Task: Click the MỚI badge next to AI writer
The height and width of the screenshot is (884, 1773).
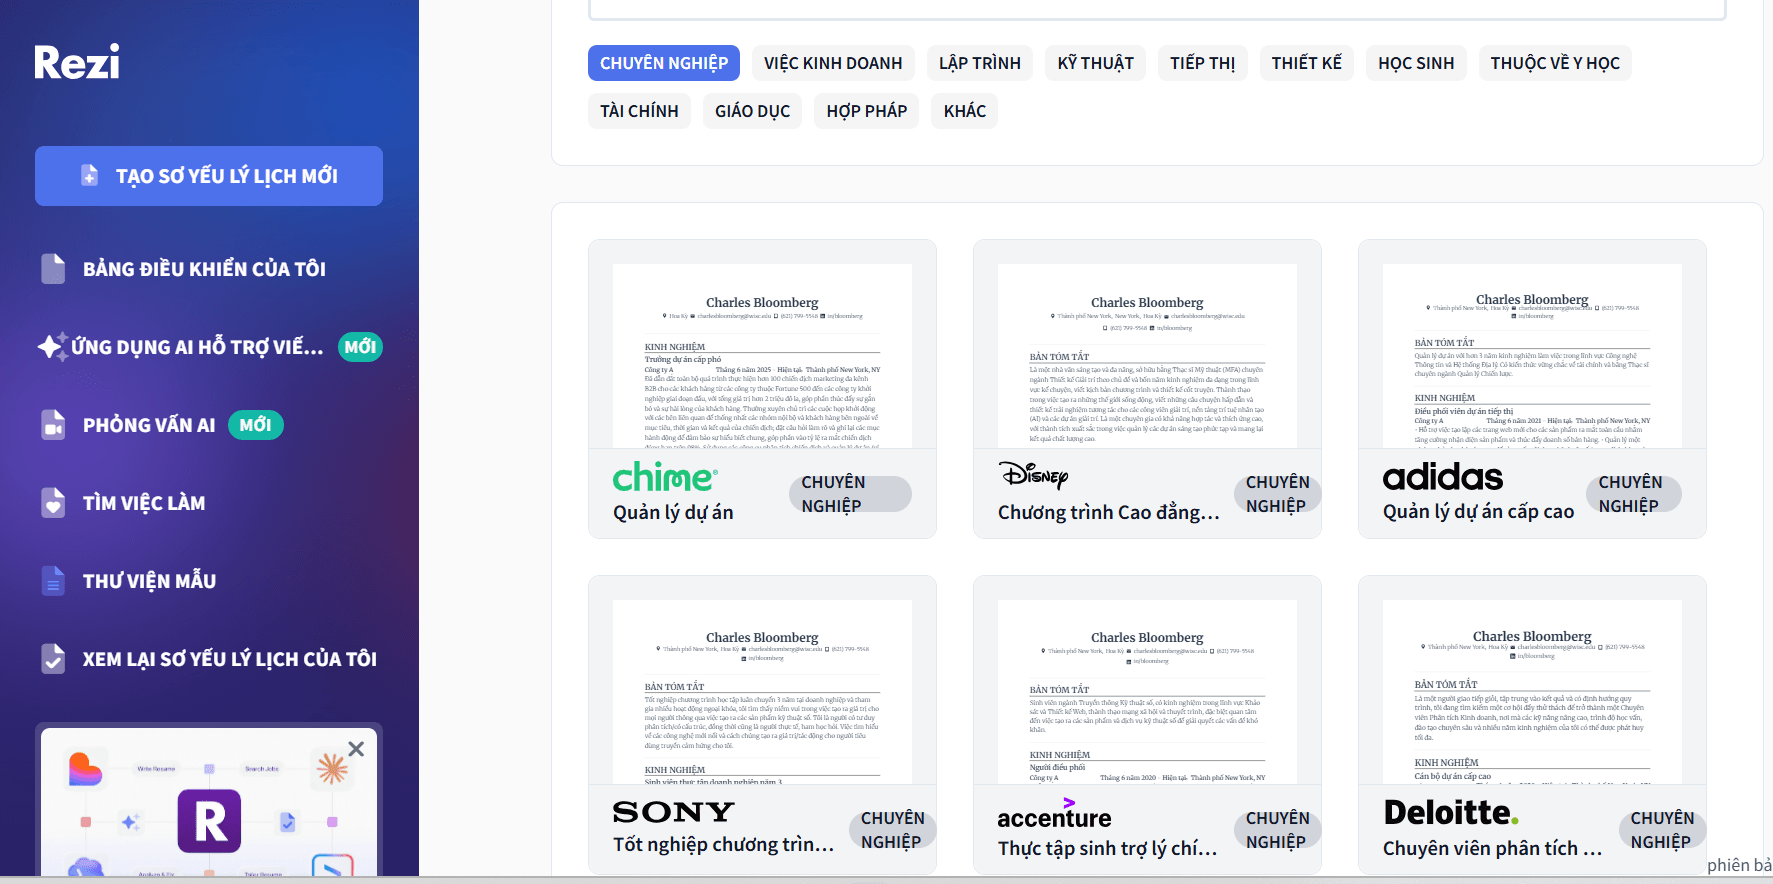Action: (360, 347)
